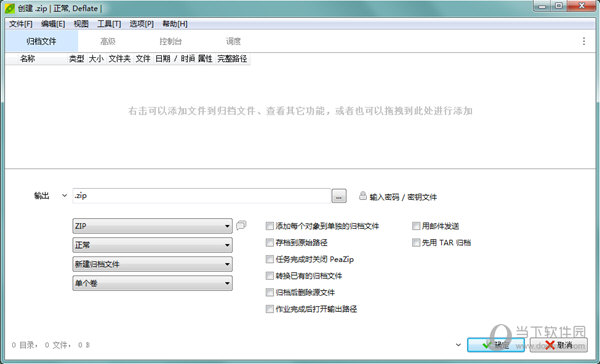Switch to the 调度 tab
Image resolution: width=600 pixels, height=364 pixels.
tap(233, 41)
